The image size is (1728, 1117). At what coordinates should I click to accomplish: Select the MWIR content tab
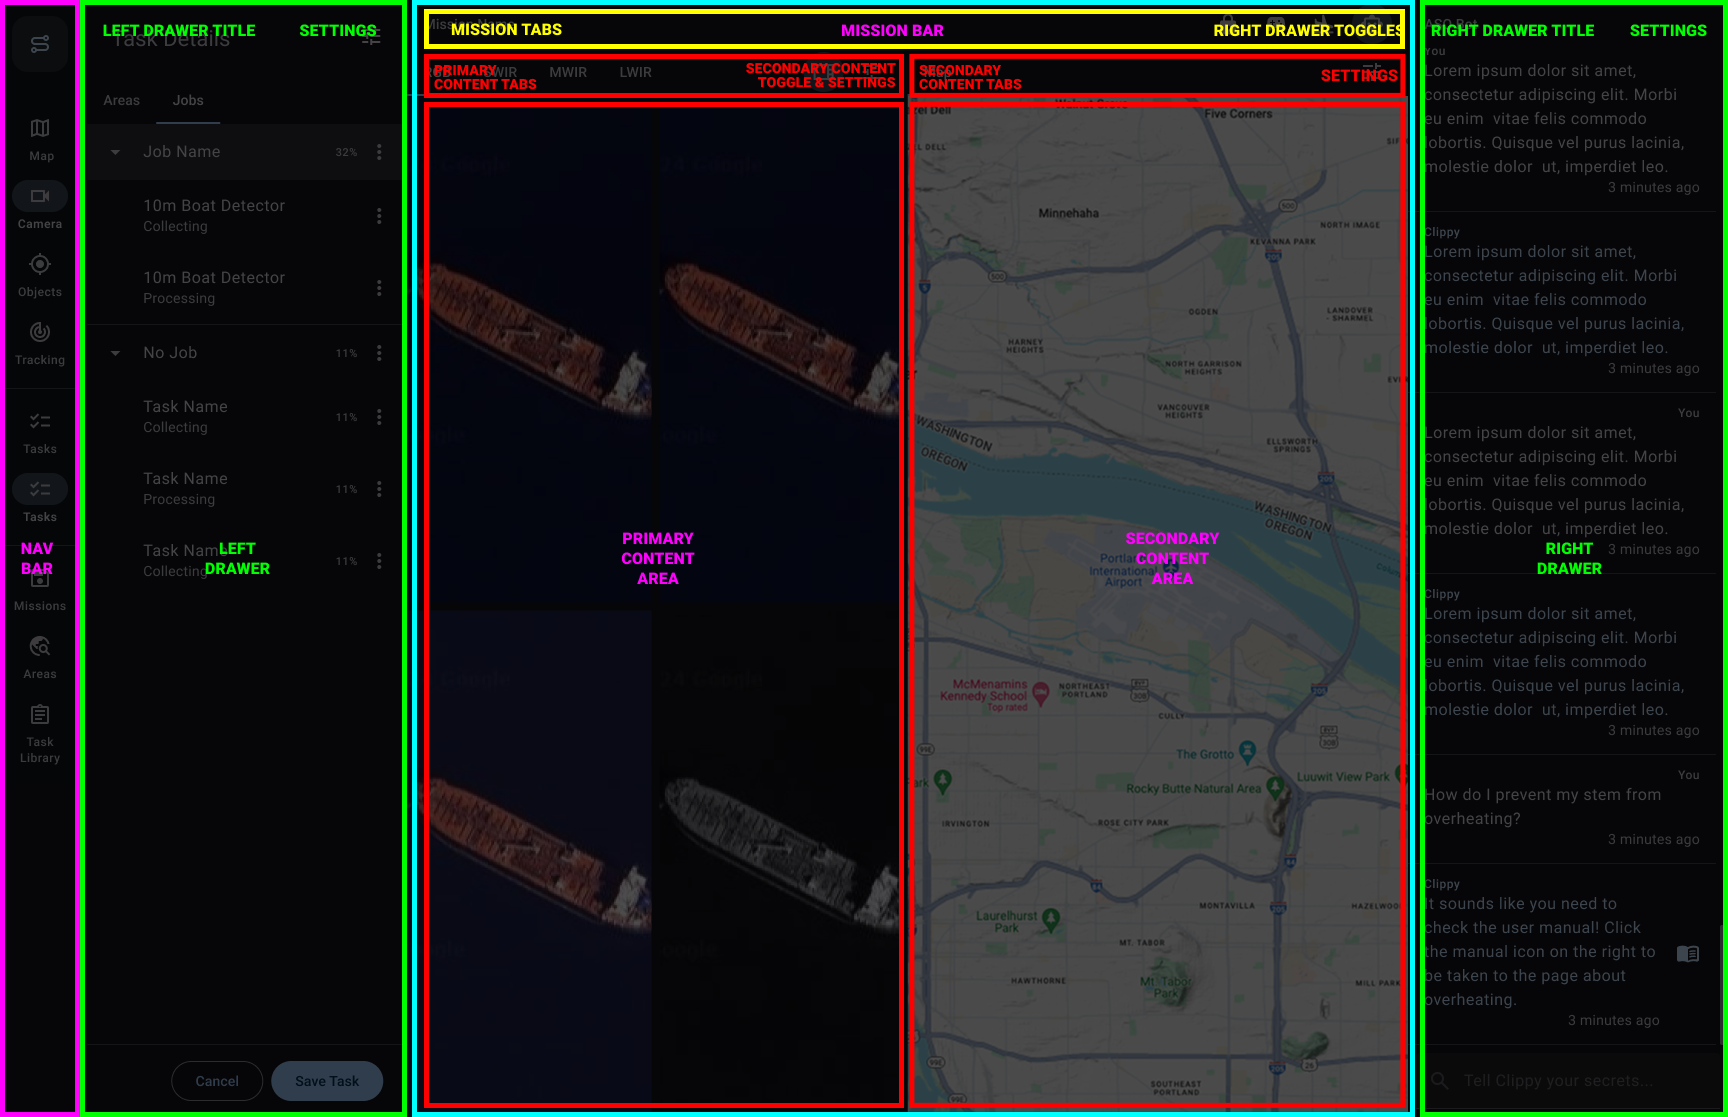point(568,72)
